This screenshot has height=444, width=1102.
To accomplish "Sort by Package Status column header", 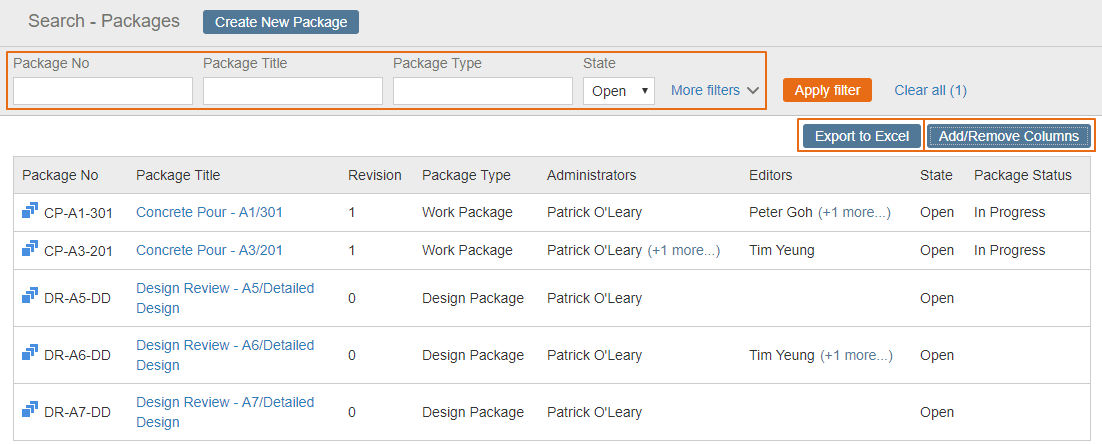I will pos(1023,175).
